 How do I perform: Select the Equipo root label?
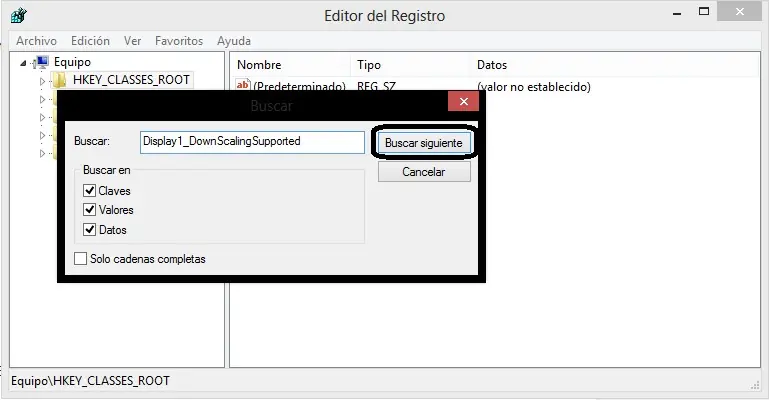coord(72,62)
